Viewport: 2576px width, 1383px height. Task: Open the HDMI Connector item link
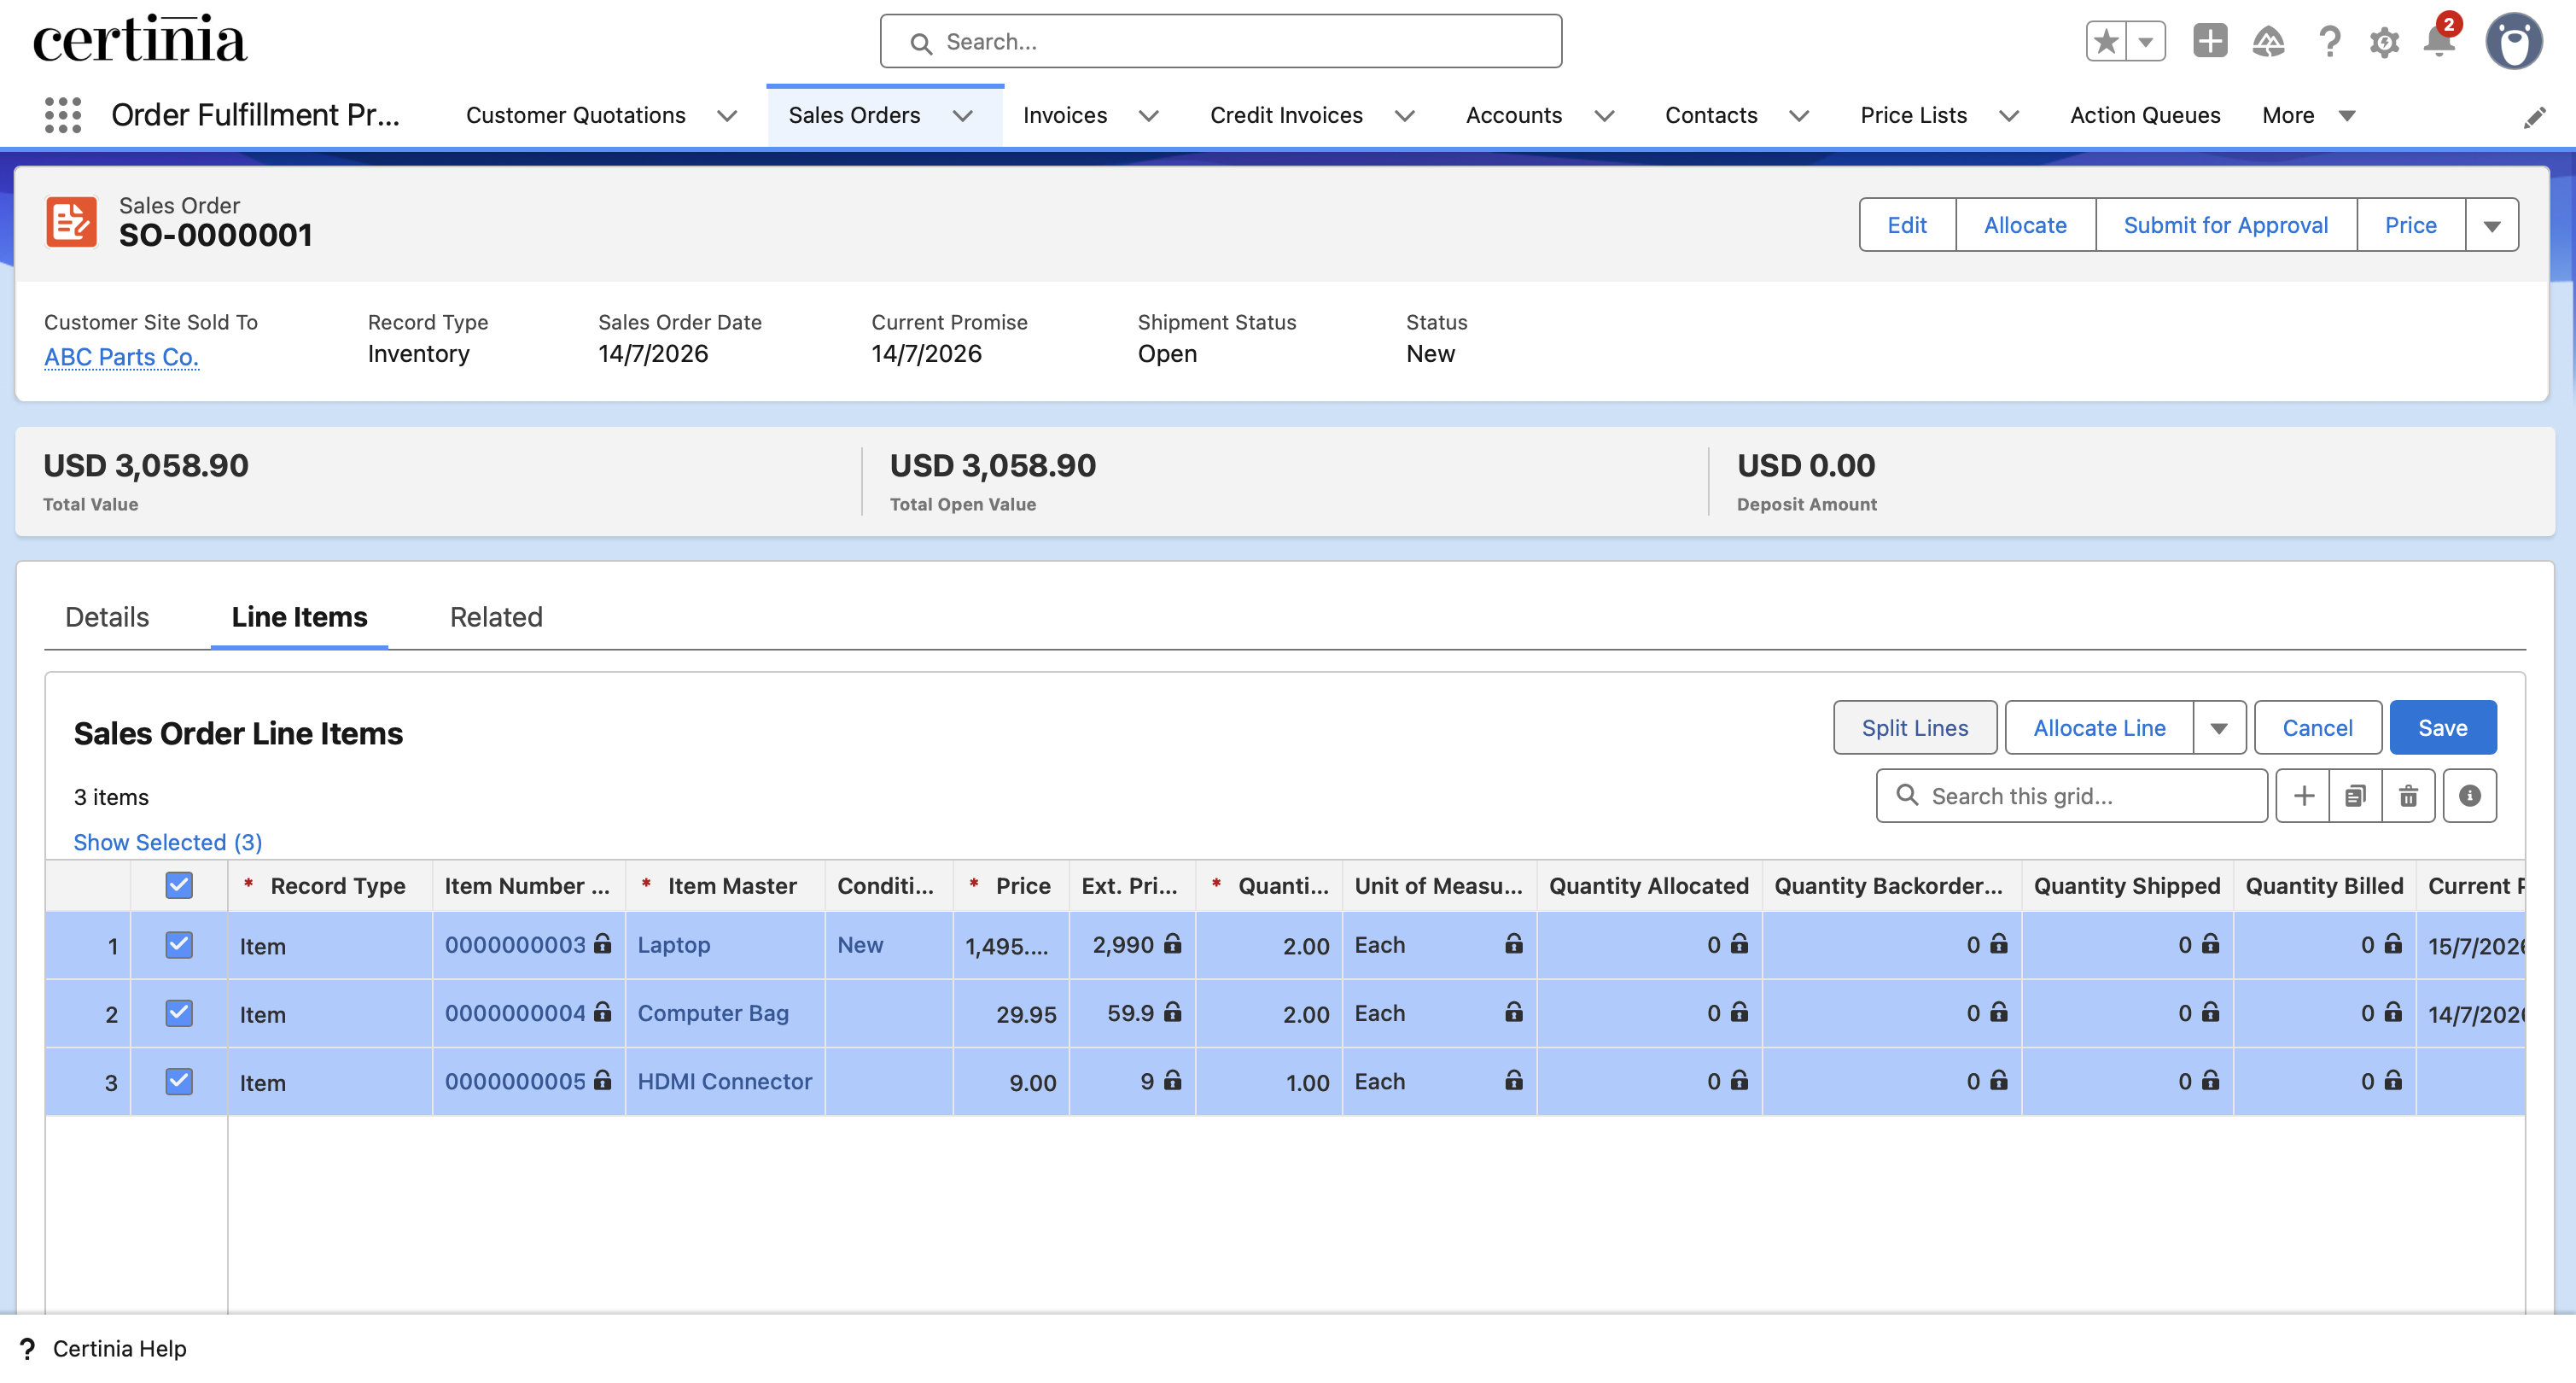(724, 1081)
